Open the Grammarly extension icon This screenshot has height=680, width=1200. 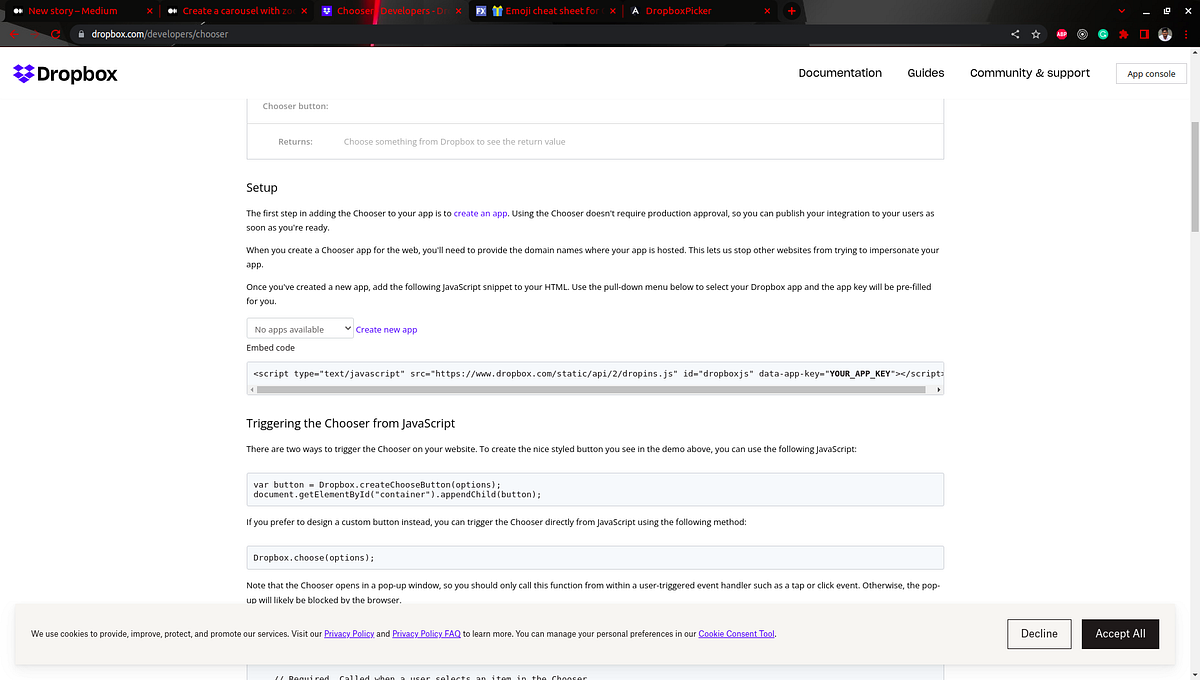[x=1103, y=34]
